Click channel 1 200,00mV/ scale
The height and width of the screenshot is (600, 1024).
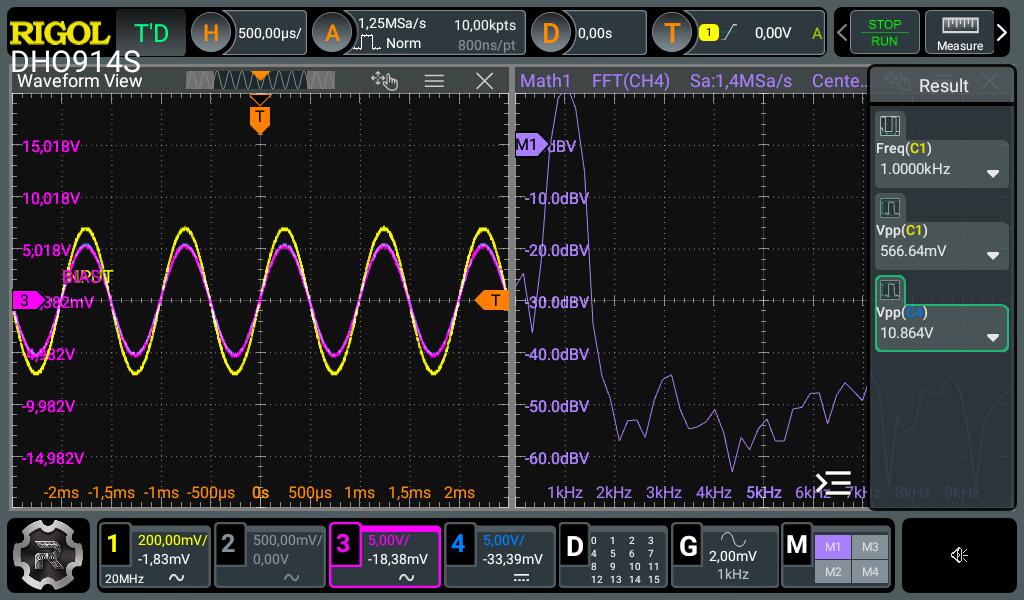172,541
